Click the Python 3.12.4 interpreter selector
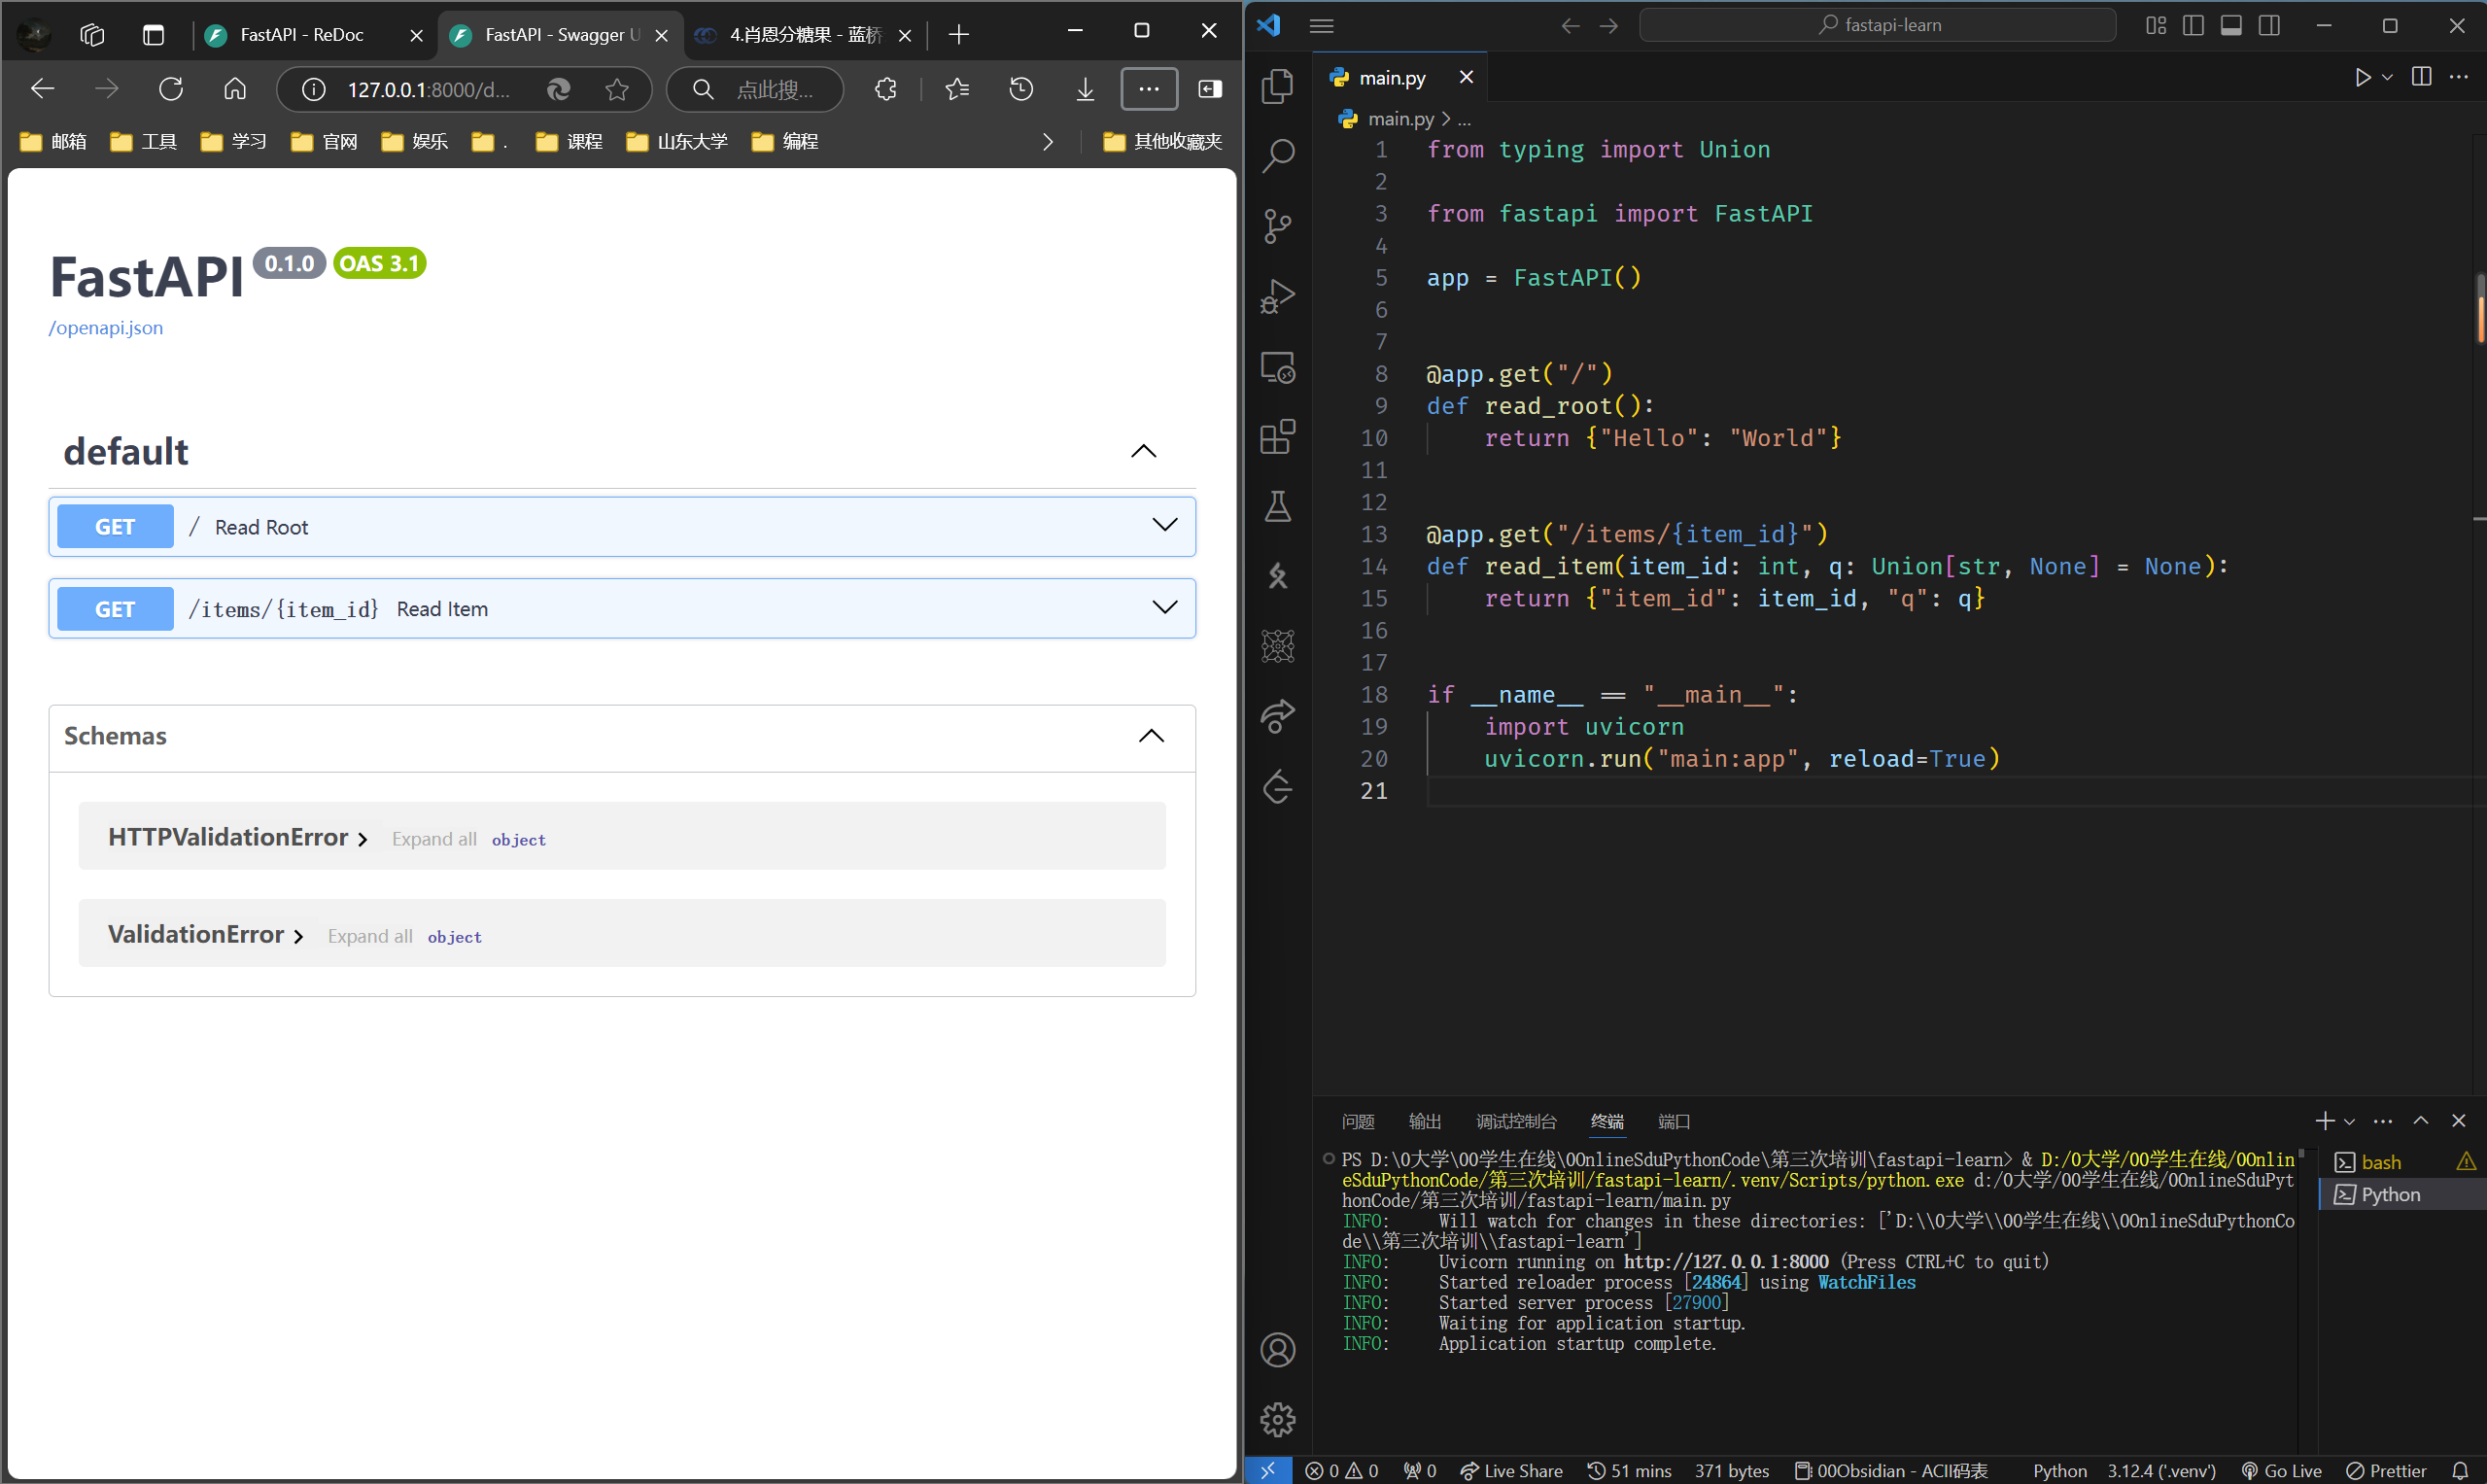 pos(2161,1470)
